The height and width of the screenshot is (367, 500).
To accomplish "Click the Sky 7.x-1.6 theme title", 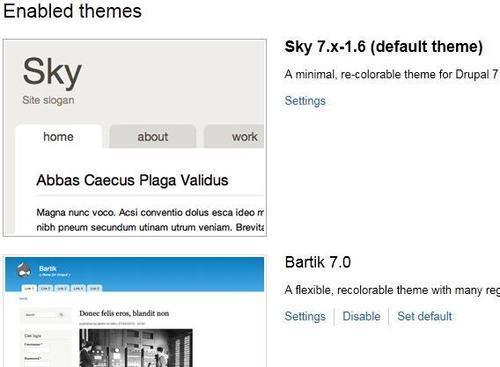I will pyautogui.click(x=384, y=47).
